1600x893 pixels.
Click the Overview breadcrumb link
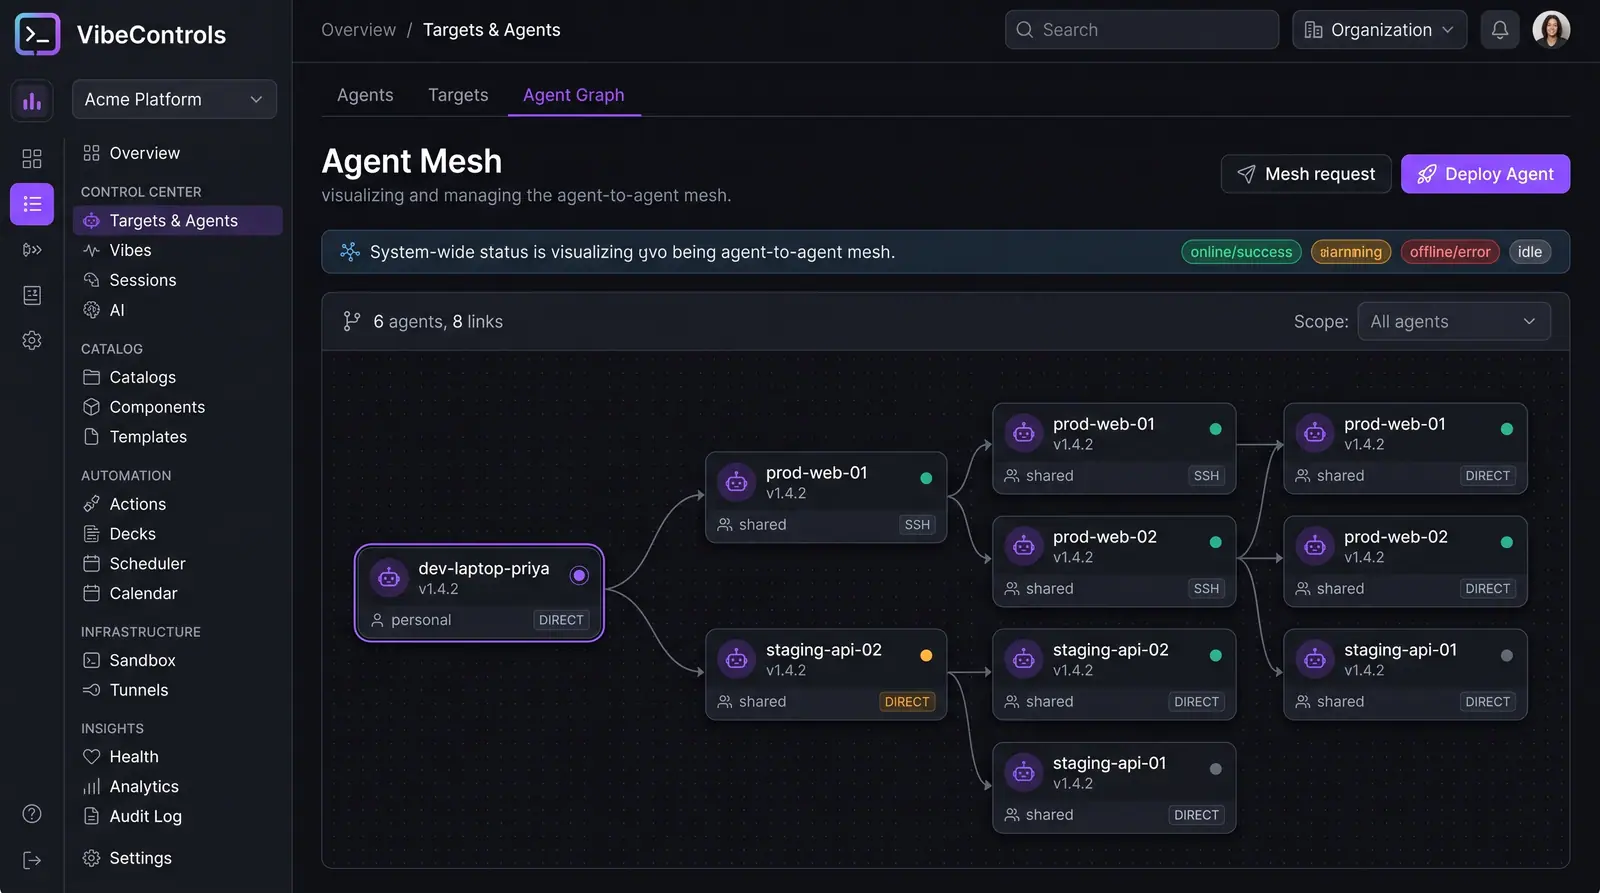point(358,30)
